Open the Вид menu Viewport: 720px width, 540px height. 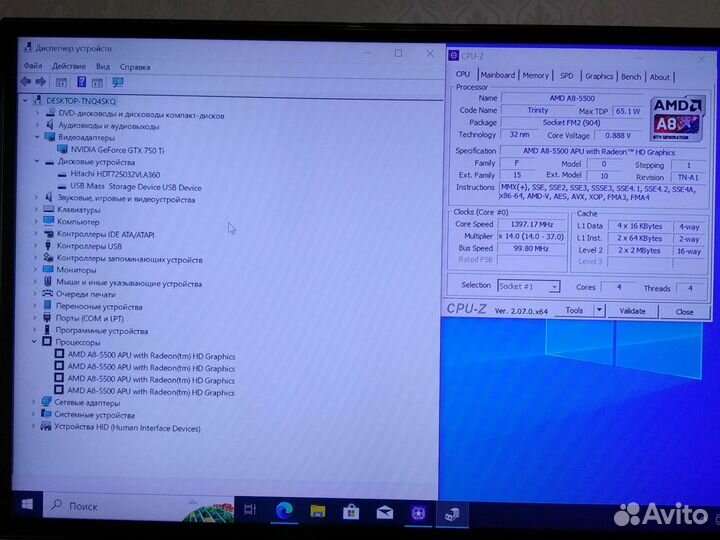103,67
